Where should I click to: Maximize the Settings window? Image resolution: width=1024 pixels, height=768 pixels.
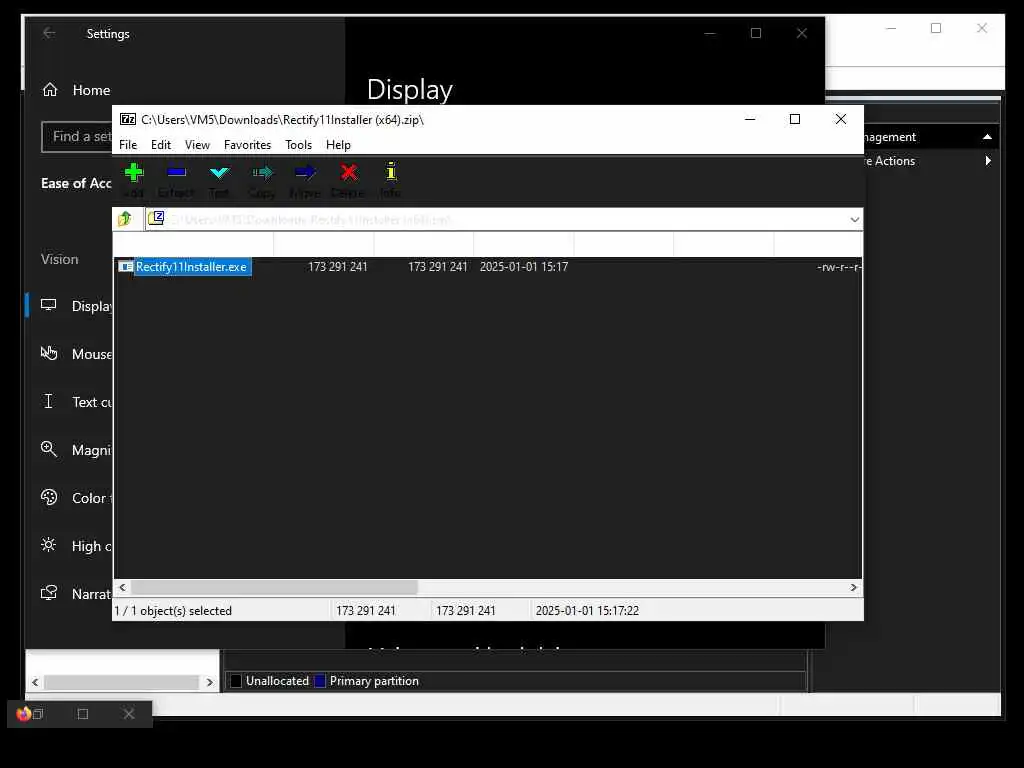756,33
